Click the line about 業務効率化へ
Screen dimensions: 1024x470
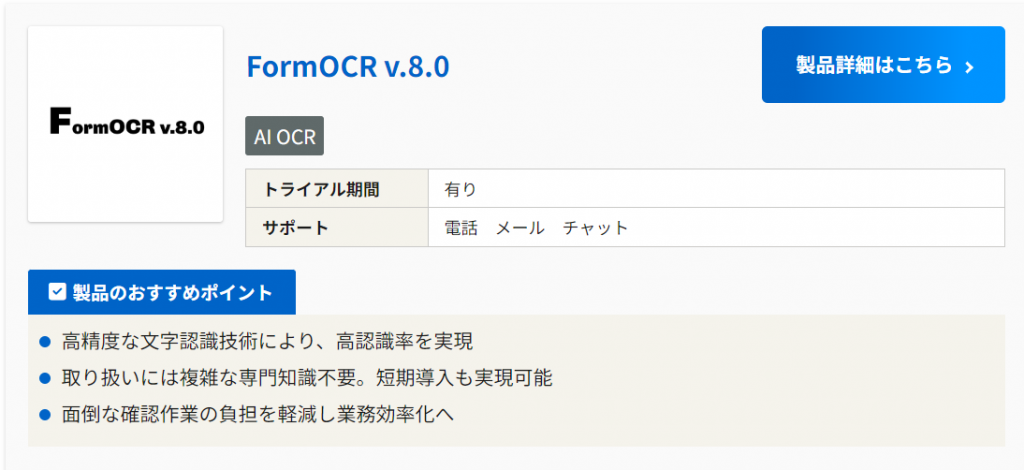[x=258, y=413]
